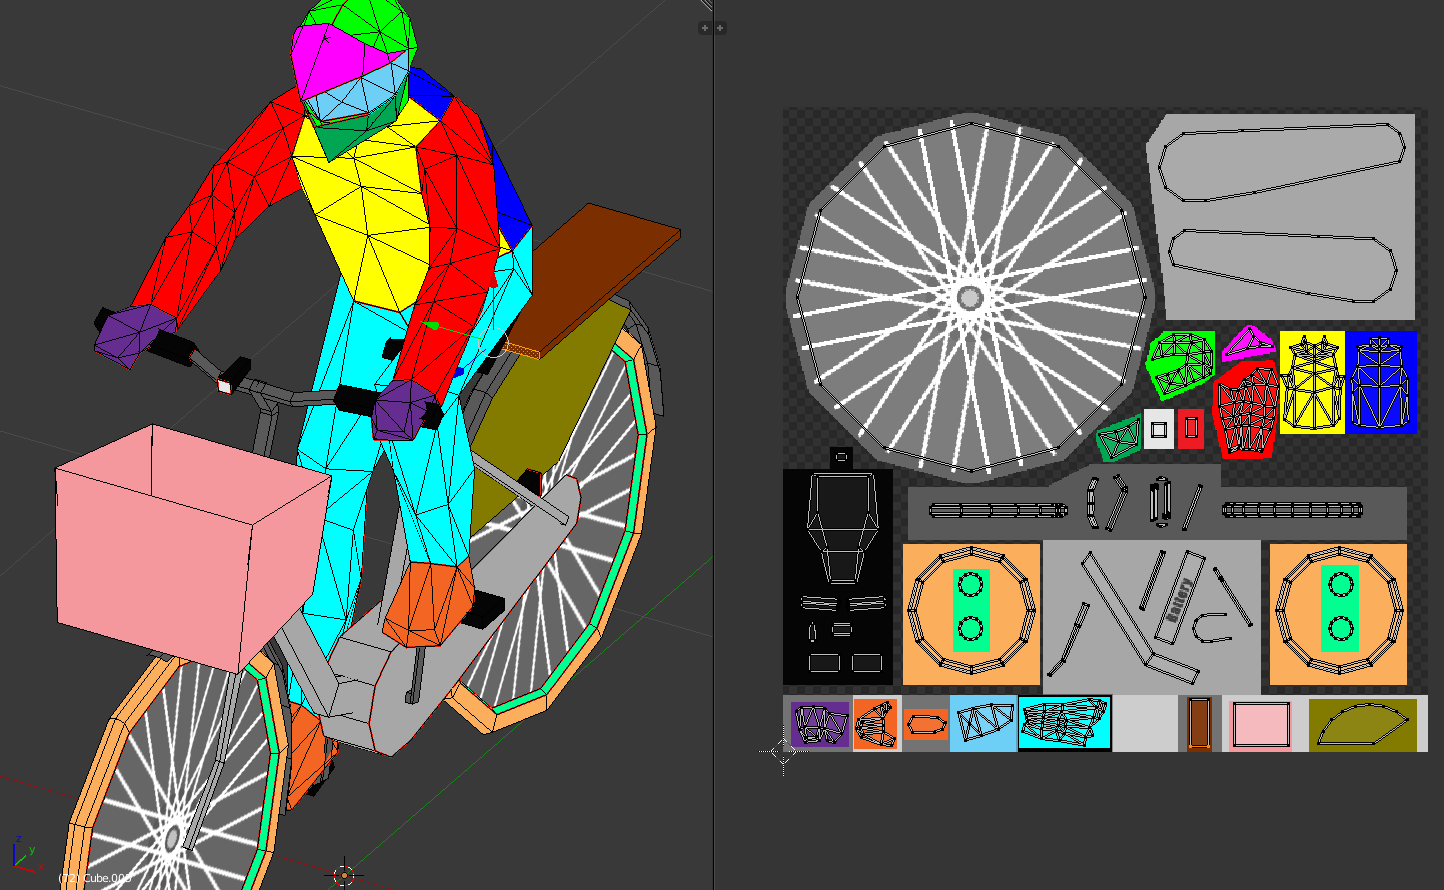1444x890 pixels.
Task: Click the blue UV island in the texture
Action: (1381, 382)
